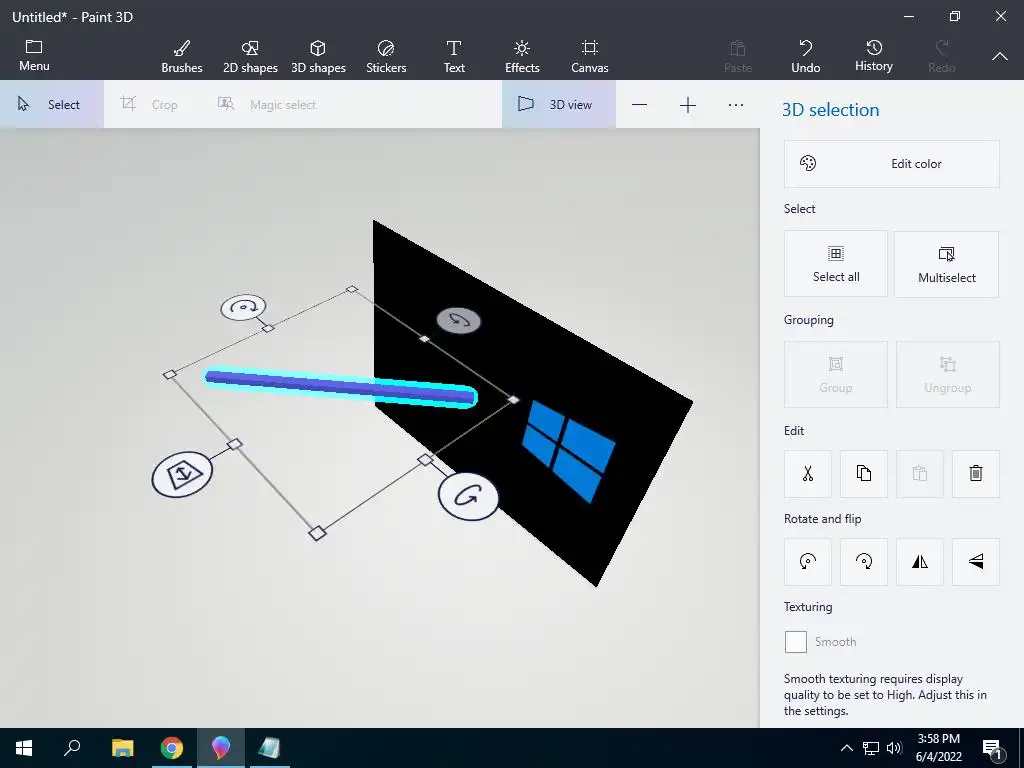
Task: Enable Multiselect mode
Action: (x=946, y=264)
